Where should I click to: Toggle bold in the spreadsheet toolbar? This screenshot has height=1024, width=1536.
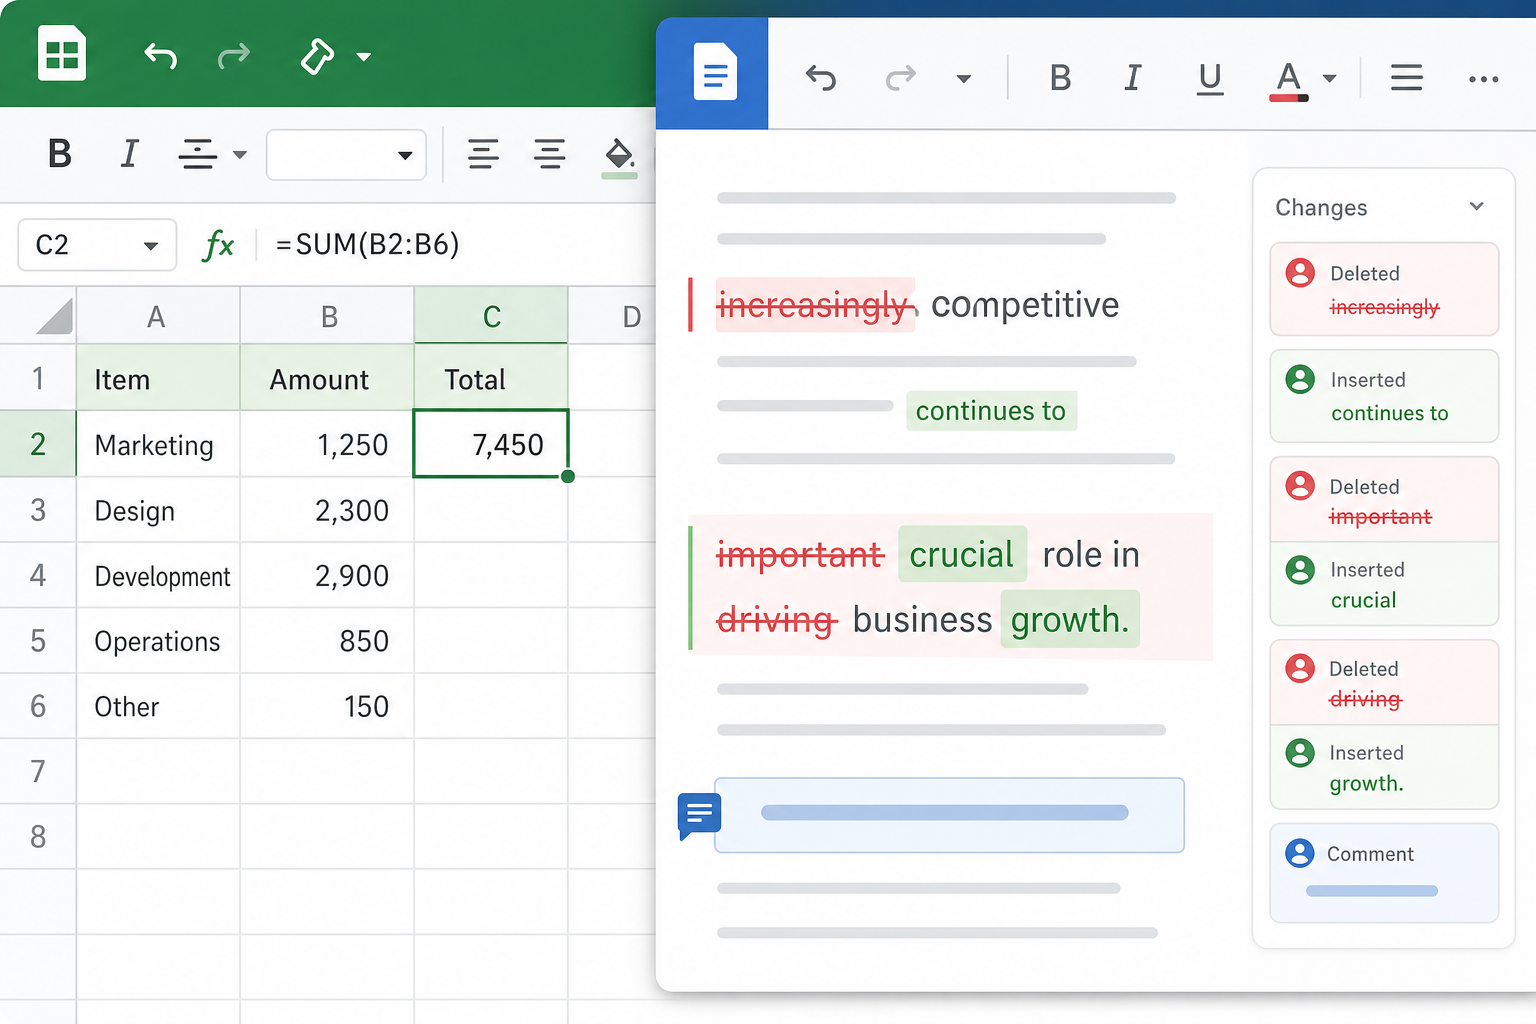60,154
